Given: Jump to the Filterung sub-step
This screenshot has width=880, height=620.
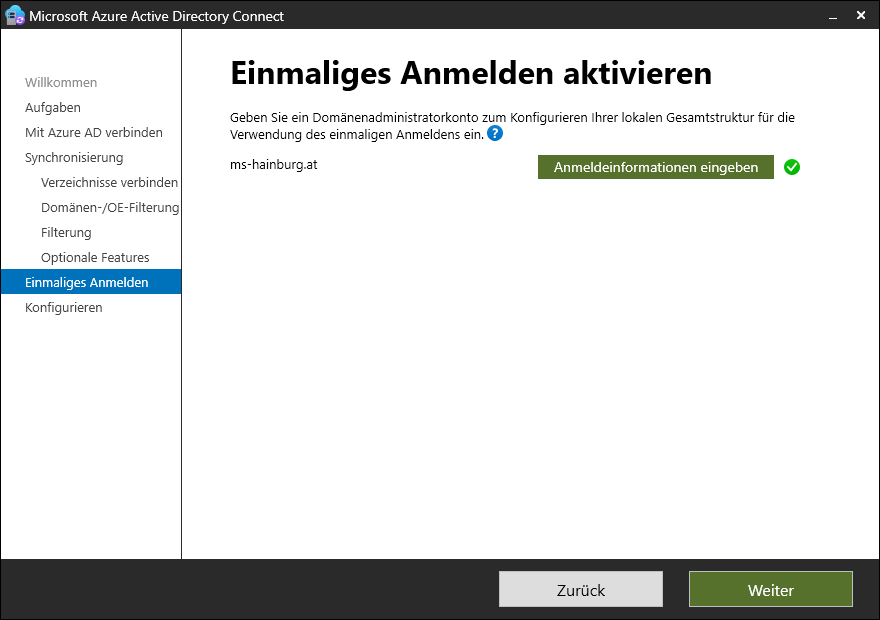Looking at the screenshot, I should 66,232.
